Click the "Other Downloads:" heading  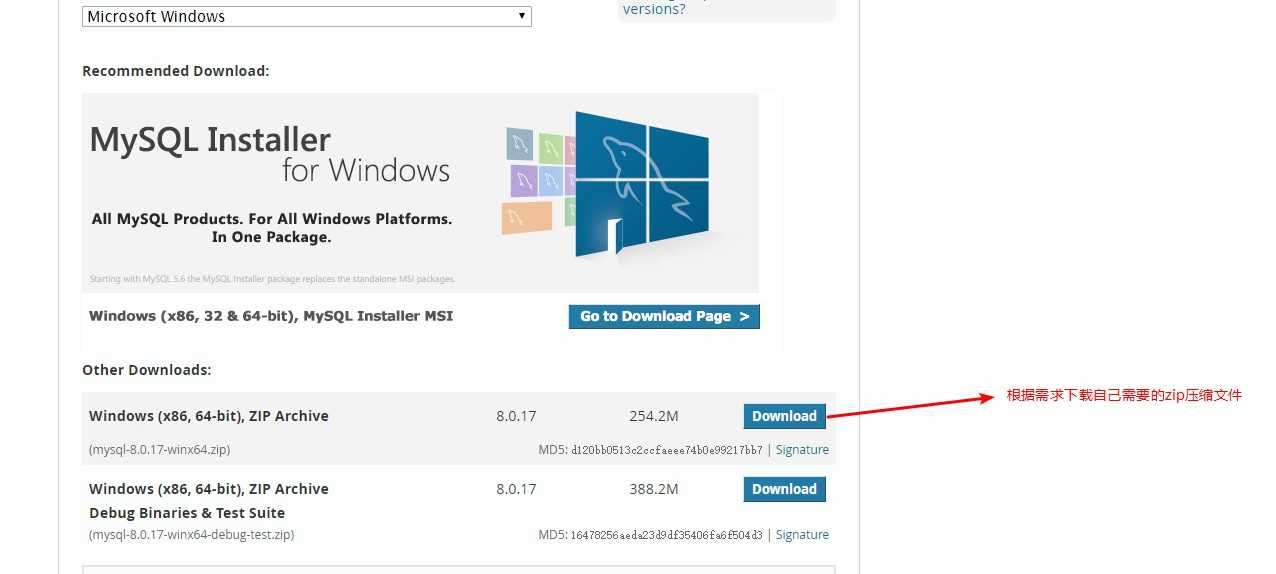click(x=147, y=370)
